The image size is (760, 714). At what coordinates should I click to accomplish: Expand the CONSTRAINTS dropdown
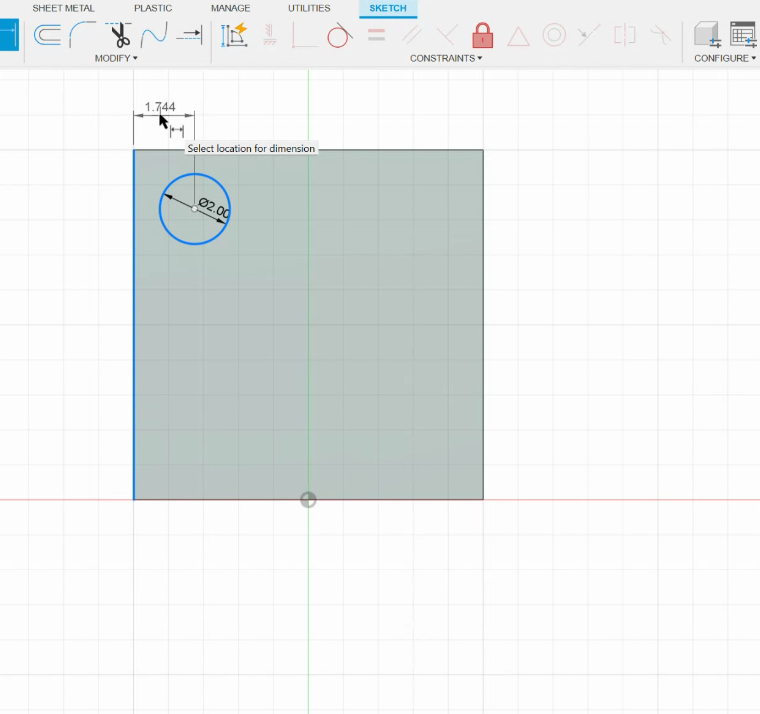click(x=446, y=58)
